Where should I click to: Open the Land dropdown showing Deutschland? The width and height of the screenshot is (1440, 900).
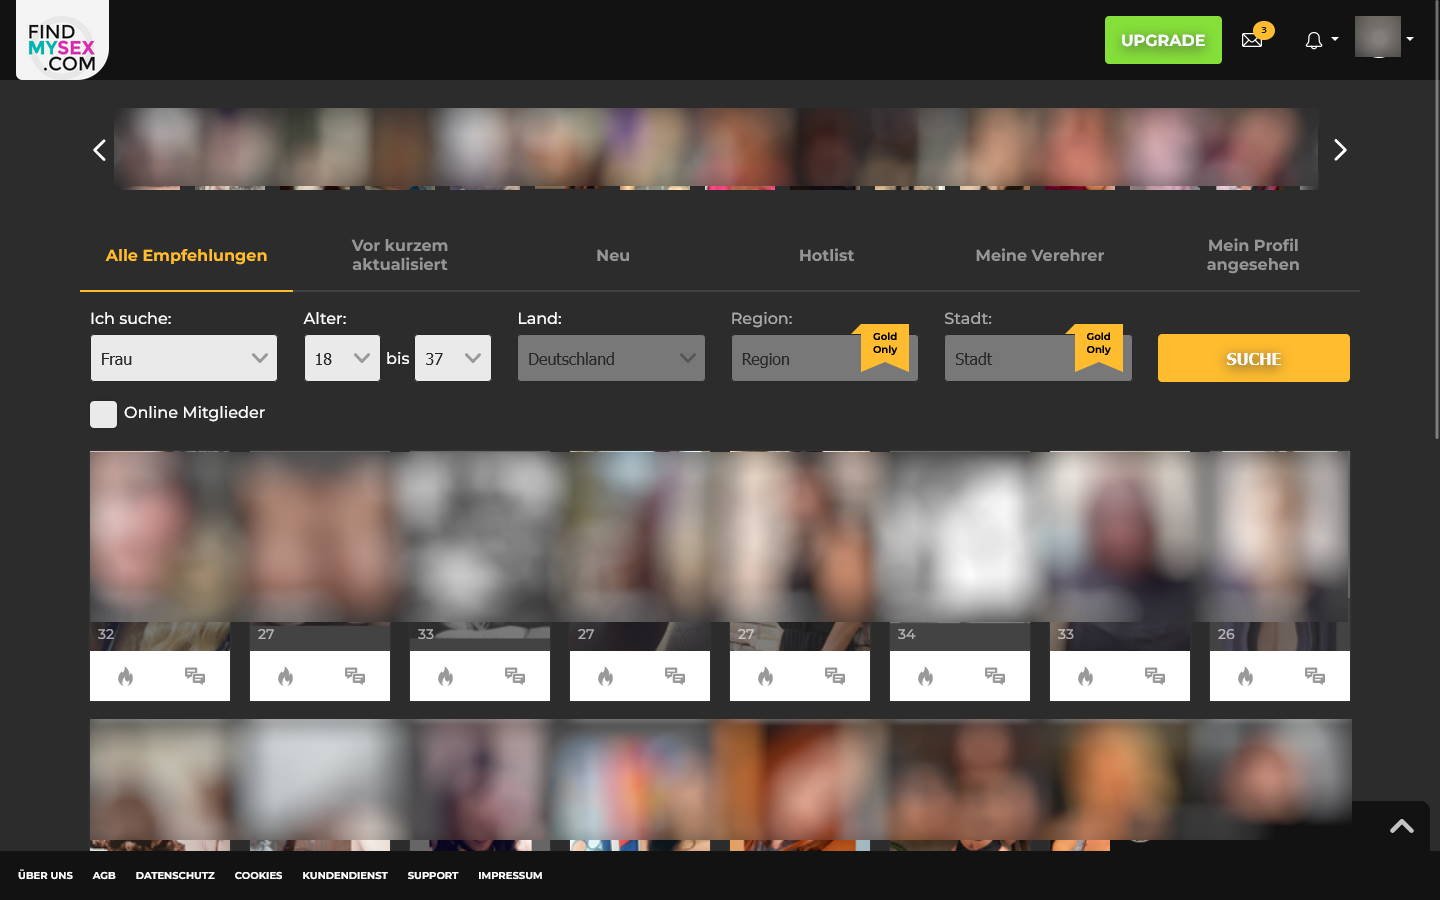[611, 358]
